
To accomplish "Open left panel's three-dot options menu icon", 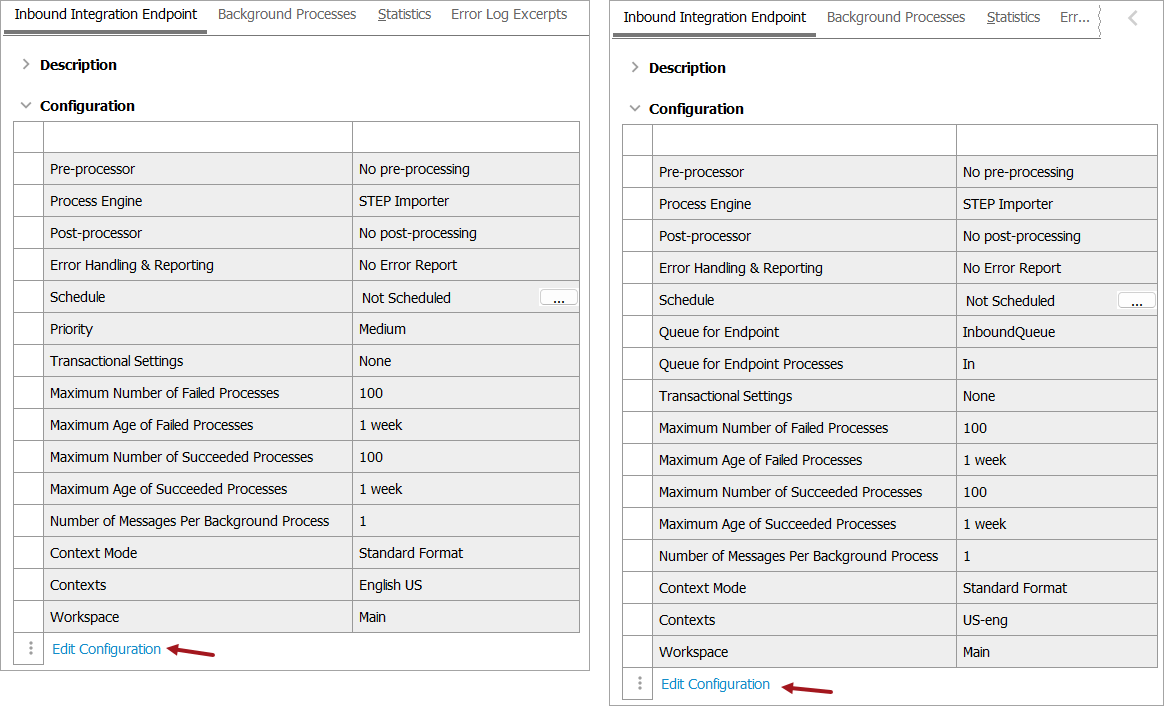I will pos(29,648).
